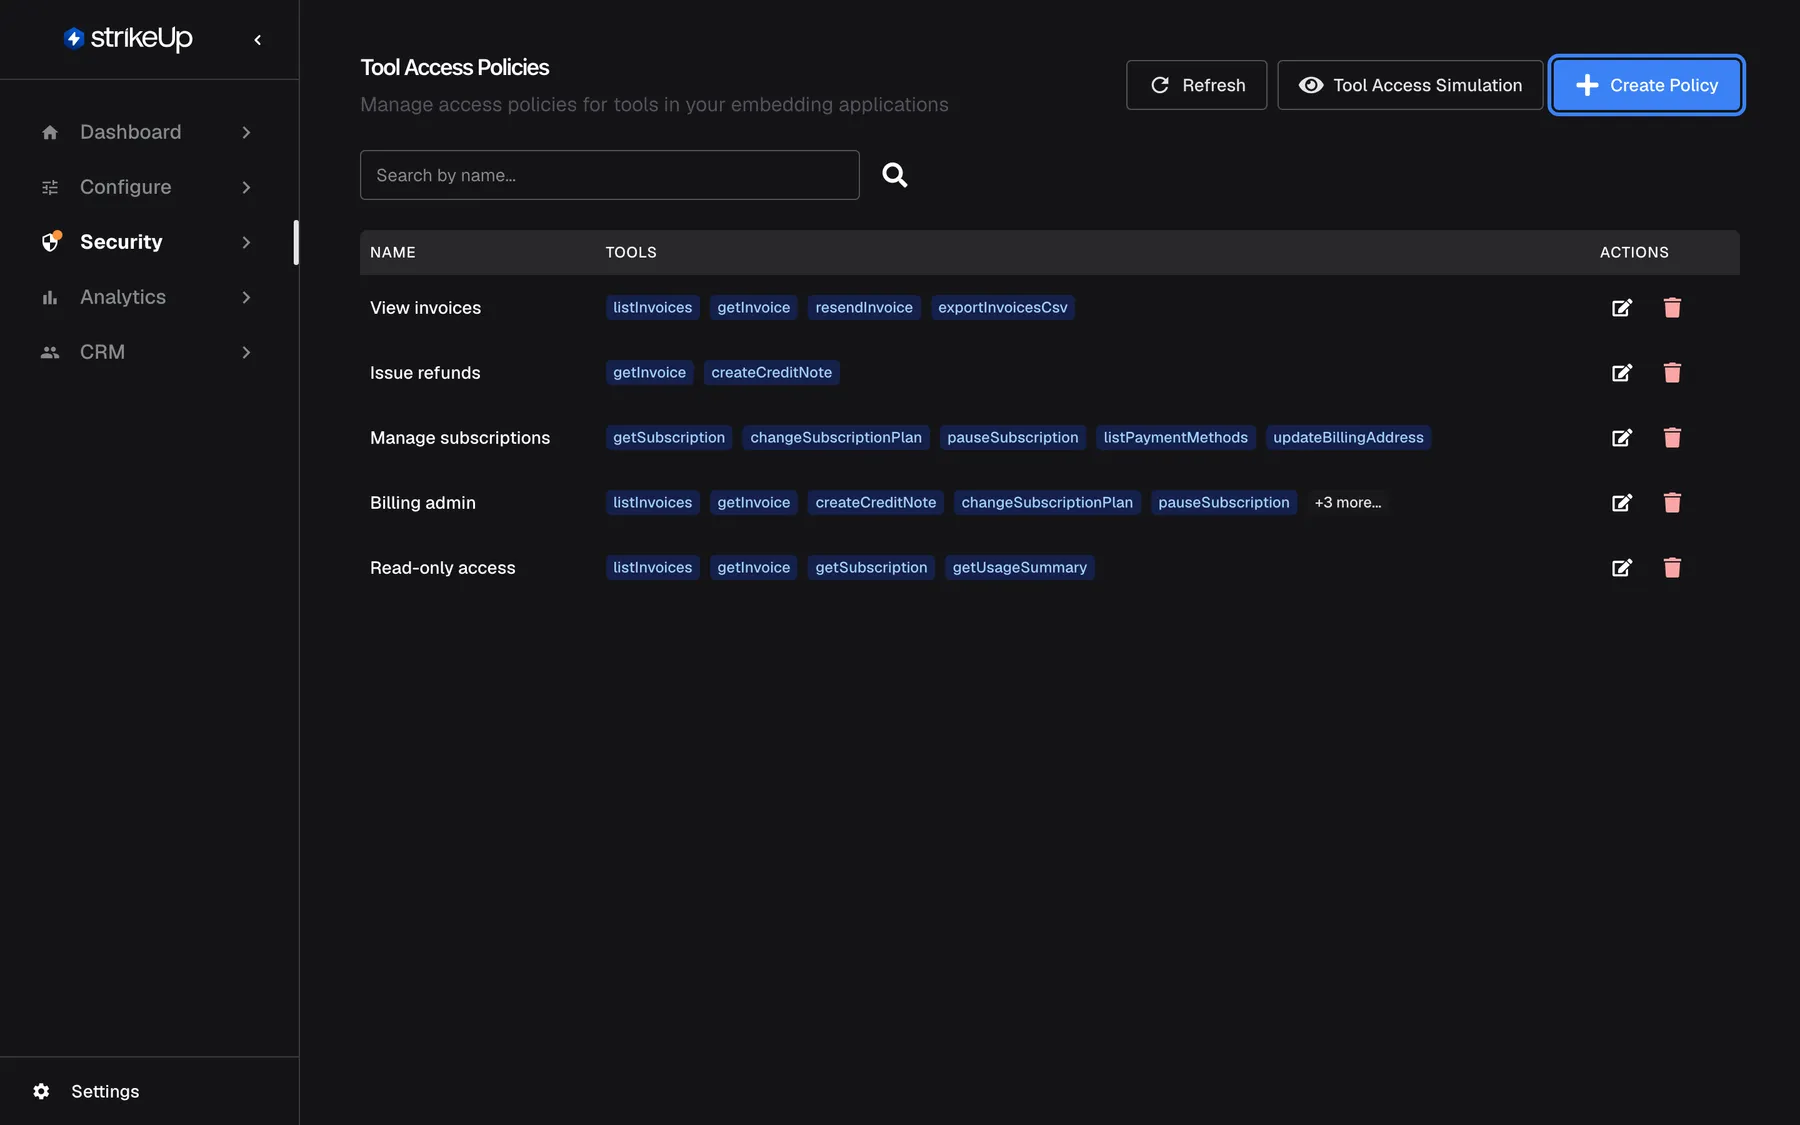1800x1125 pixels.
Task: Click the Issue refunds policy name
Action: 425,373
